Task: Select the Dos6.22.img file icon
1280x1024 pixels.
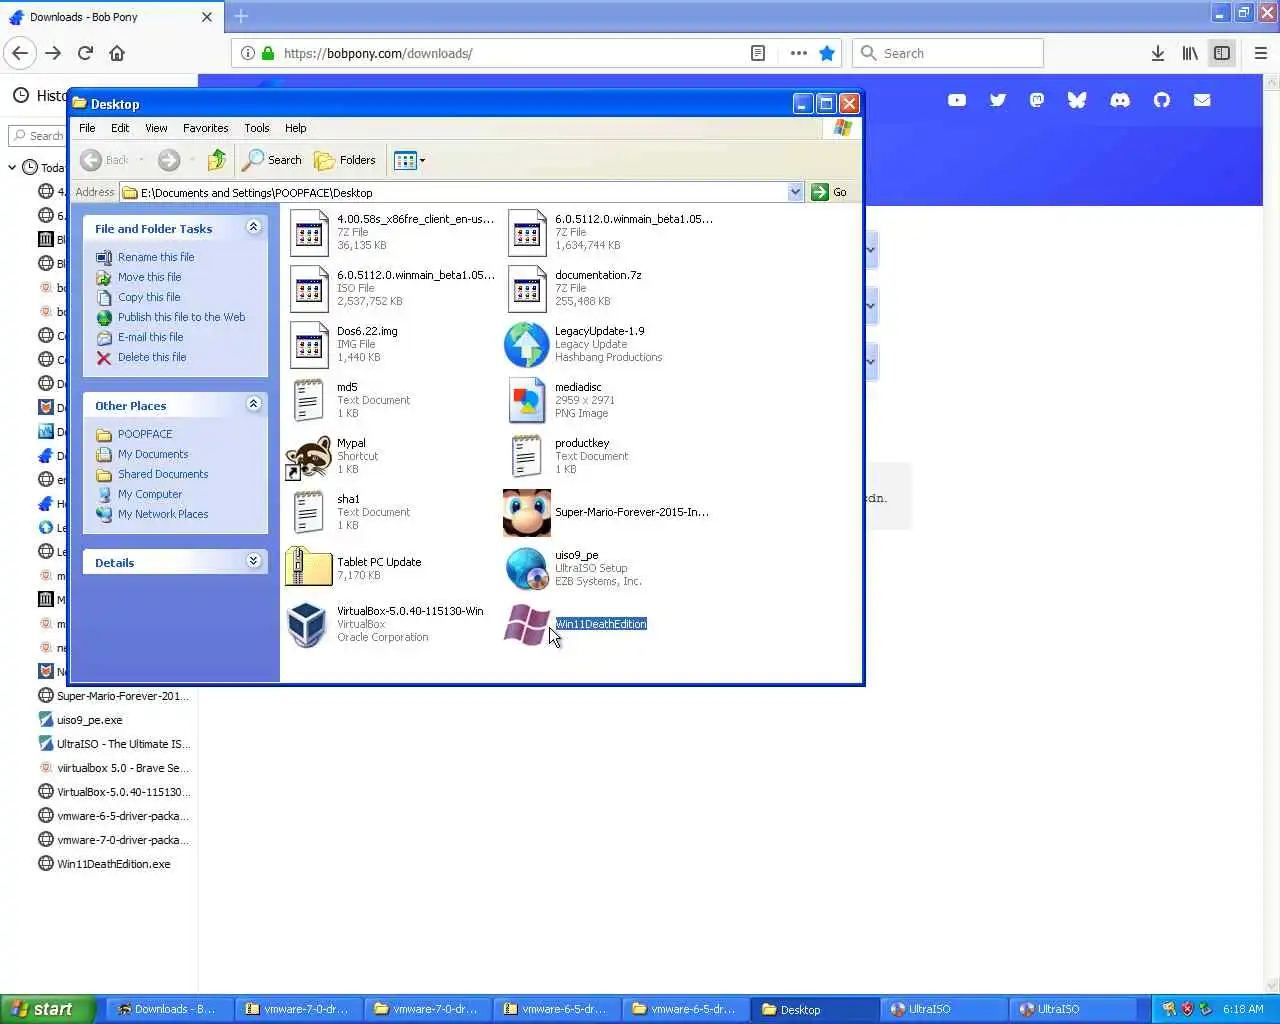Action: 309,345
